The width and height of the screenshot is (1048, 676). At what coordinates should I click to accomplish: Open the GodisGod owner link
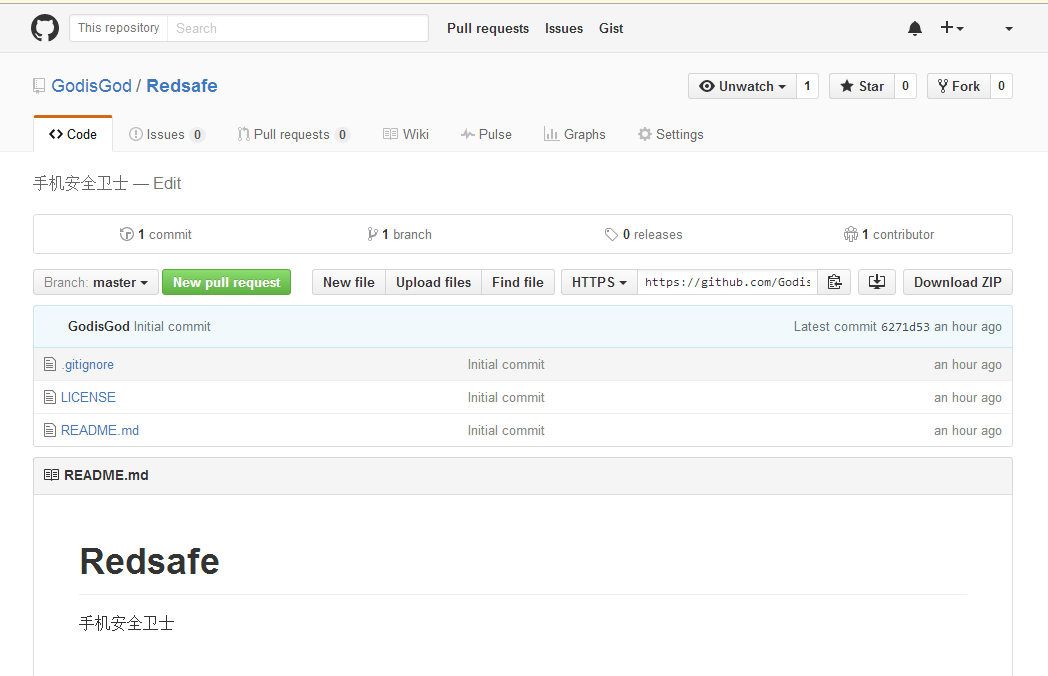pos(92,86)
